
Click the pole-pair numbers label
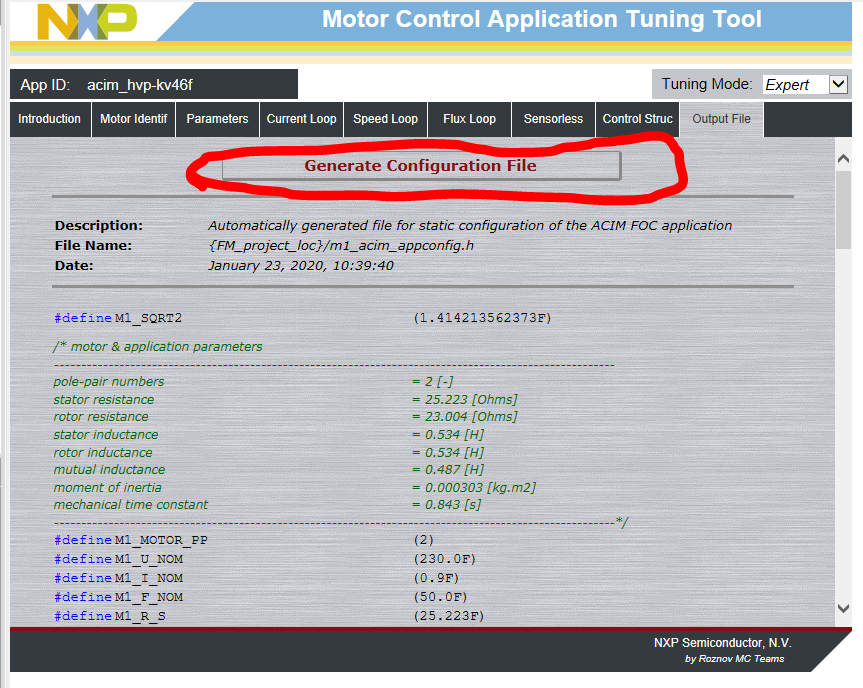pyautogui.click(x=109, y=381)
